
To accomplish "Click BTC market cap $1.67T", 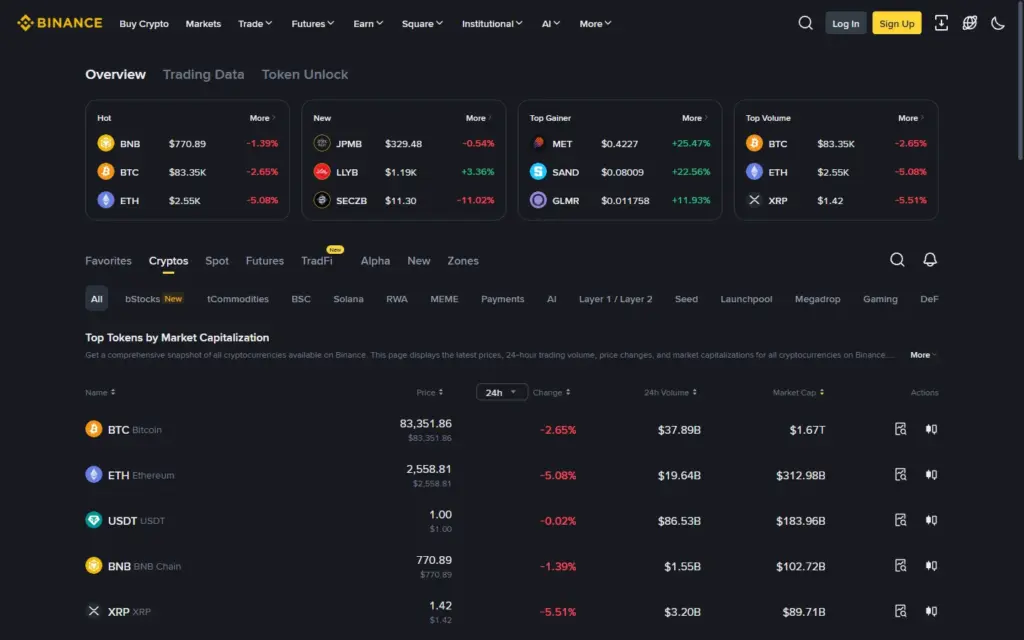I will (807, 430).
